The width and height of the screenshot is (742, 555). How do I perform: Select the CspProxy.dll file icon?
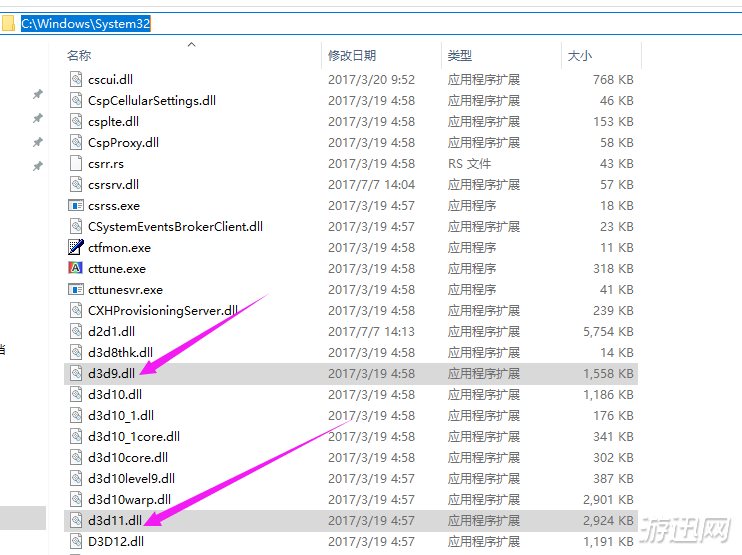(76, 142)
